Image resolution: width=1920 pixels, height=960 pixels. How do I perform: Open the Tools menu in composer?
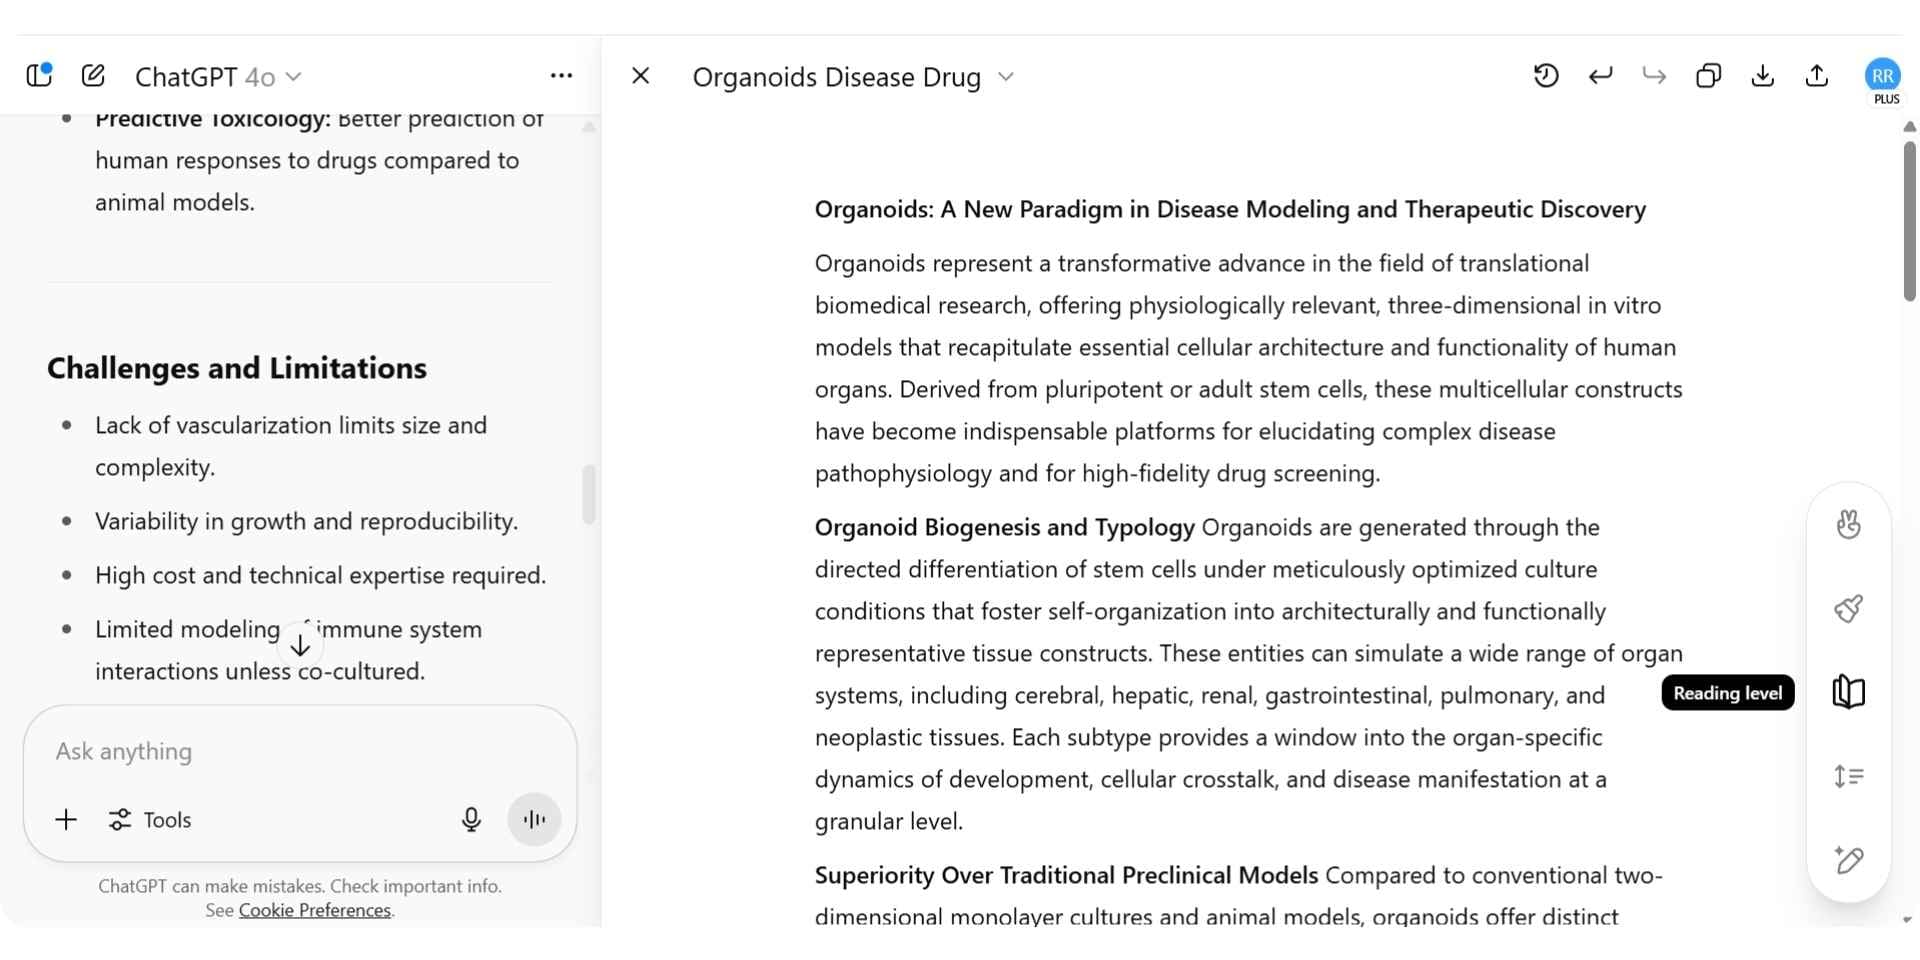coord(150,820)
